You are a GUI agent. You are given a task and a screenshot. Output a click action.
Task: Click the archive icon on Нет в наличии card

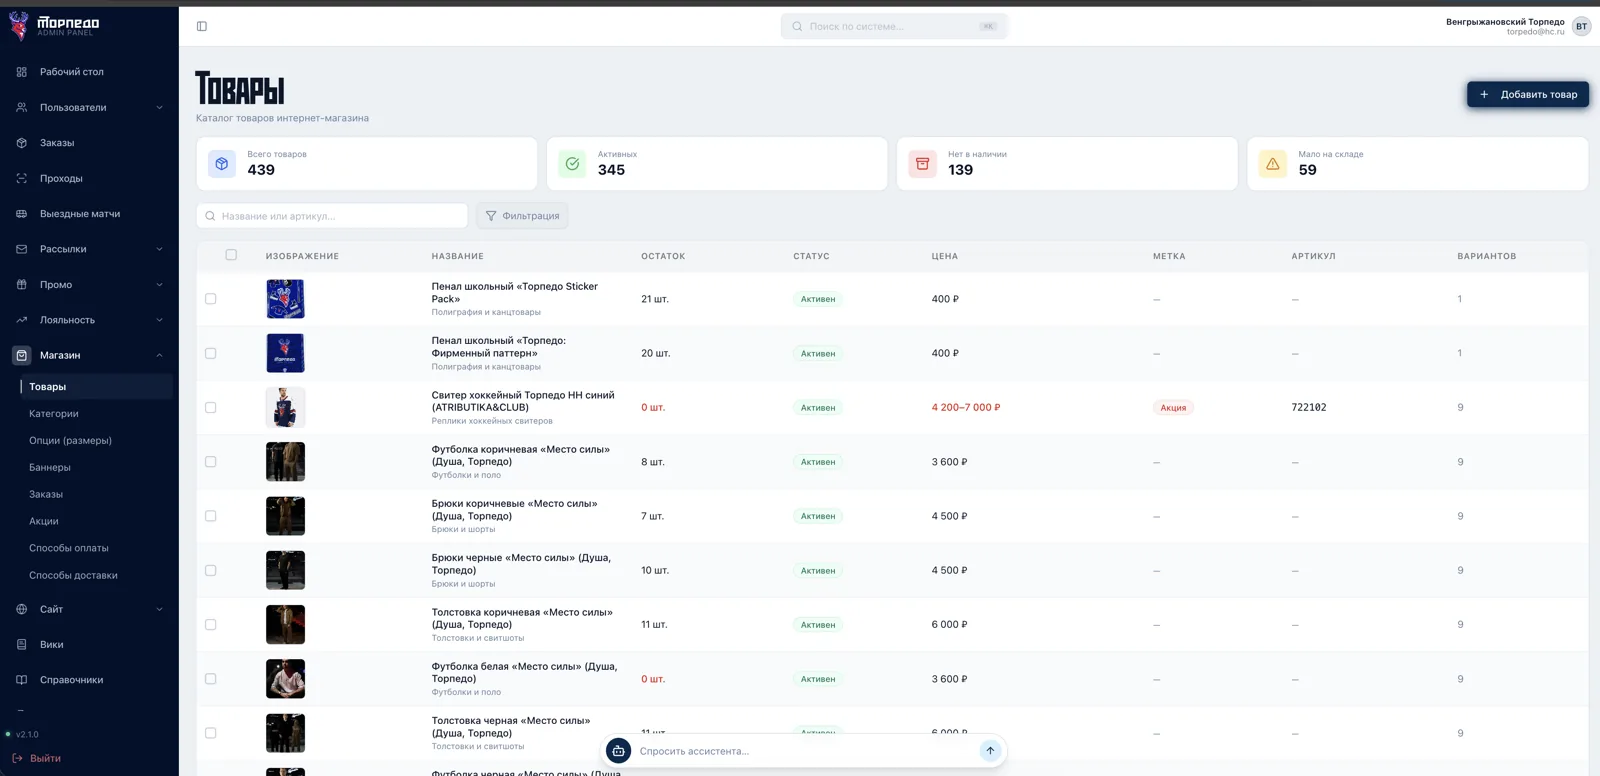point(922,163)
